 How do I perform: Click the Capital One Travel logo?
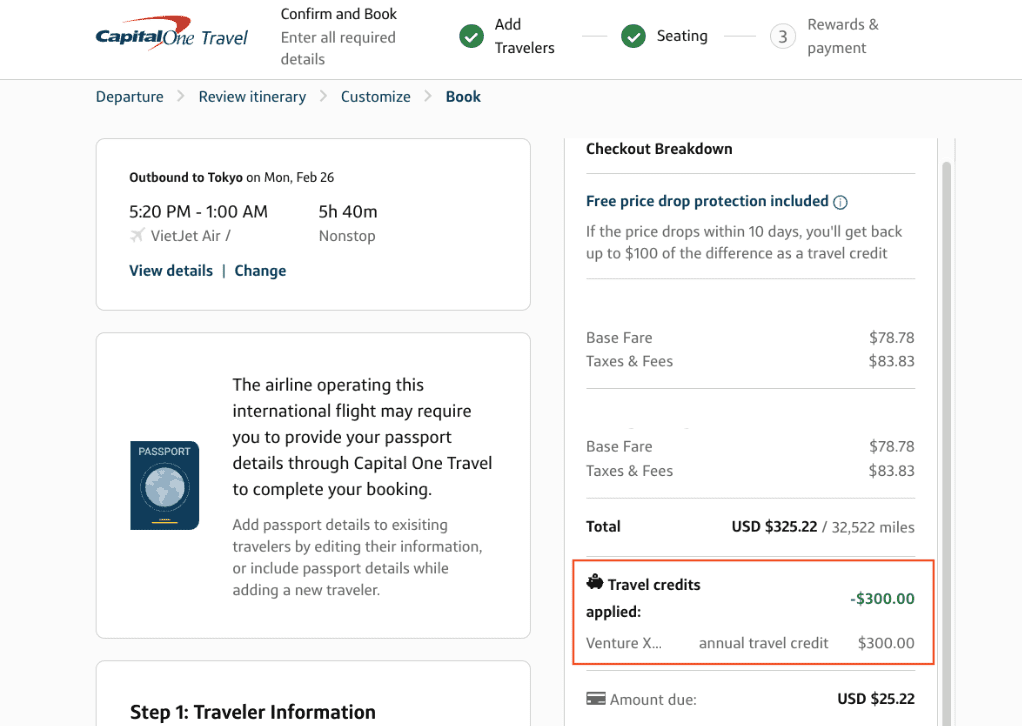pos(172,36)
